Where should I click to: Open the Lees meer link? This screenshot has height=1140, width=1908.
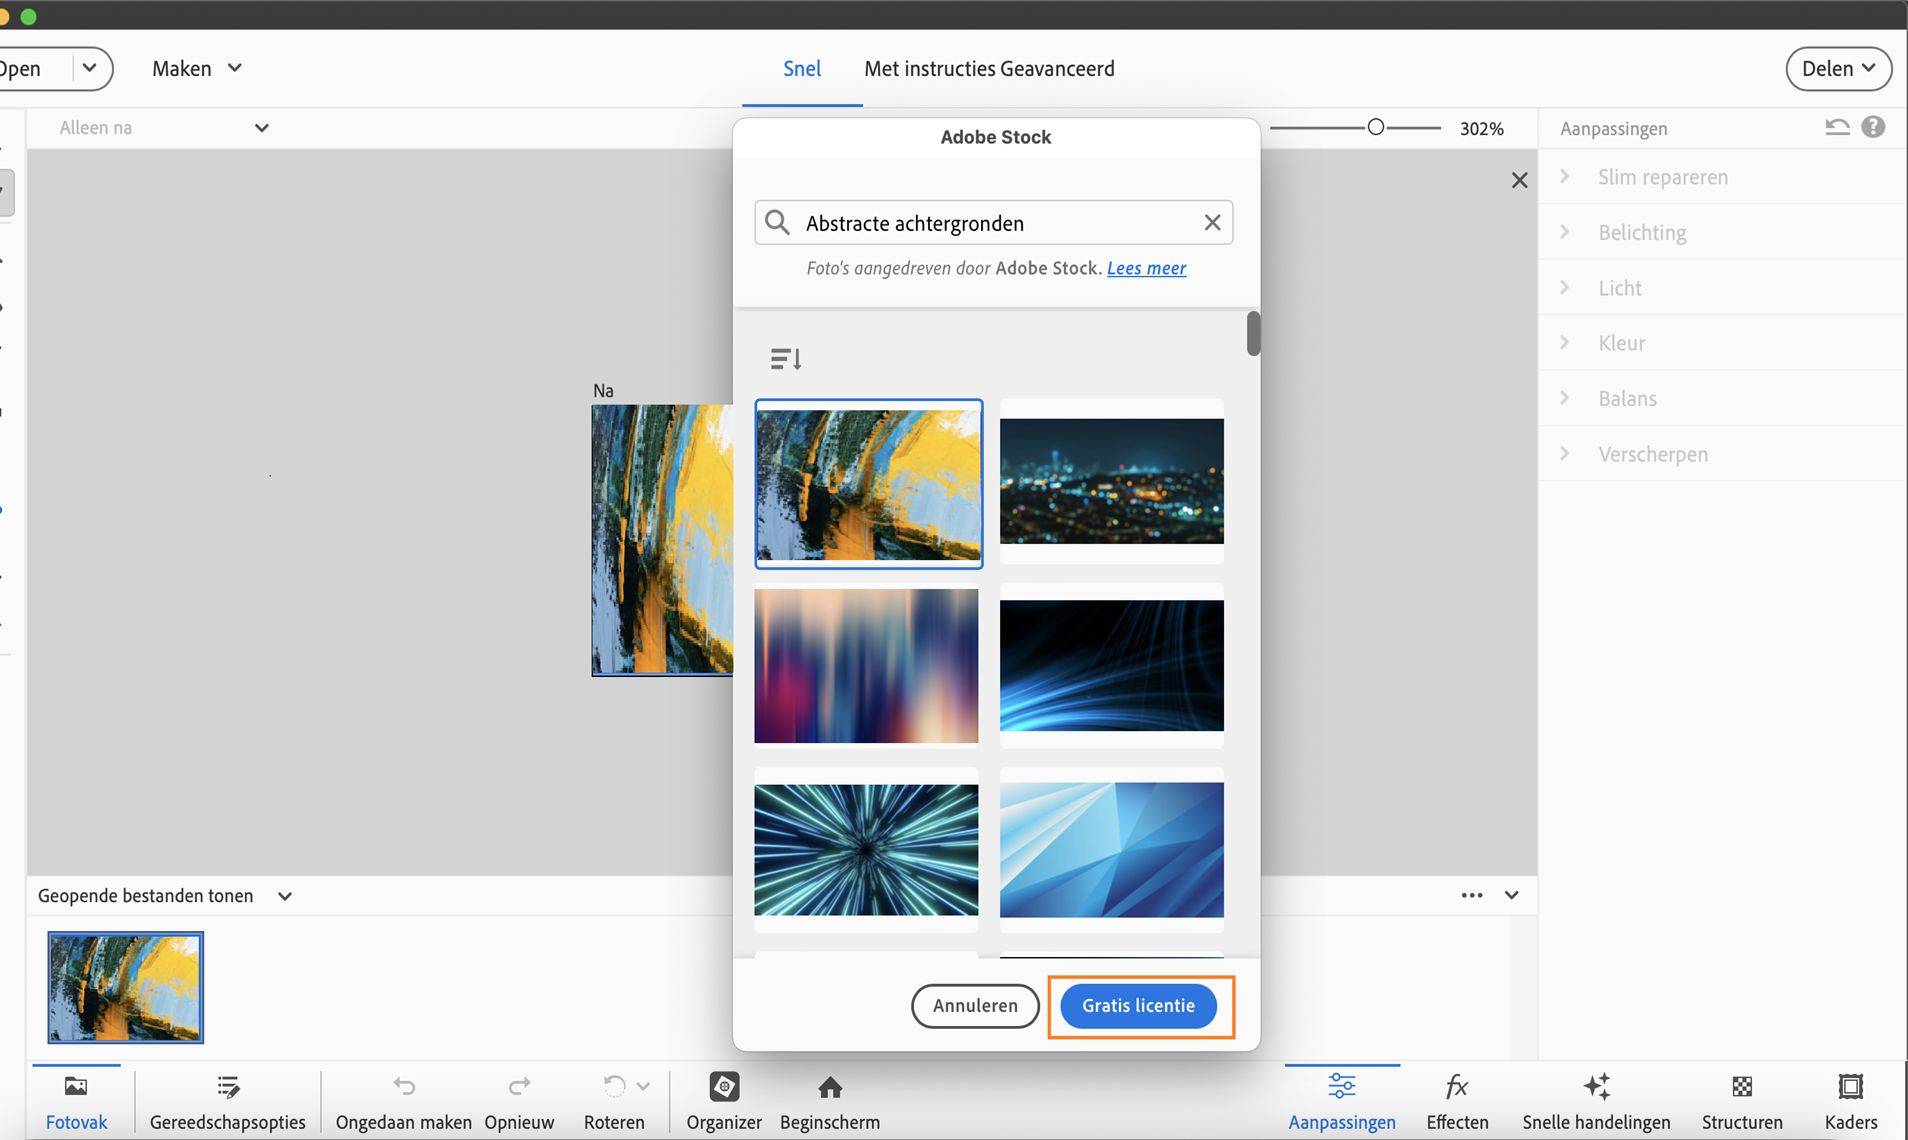1146,268
